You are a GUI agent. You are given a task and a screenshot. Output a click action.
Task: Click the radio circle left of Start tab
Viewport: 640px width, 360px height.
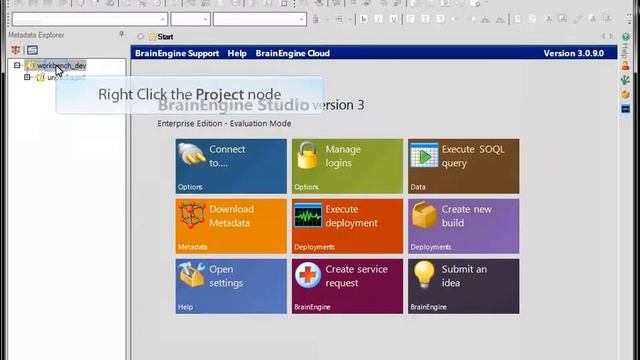coord(140,37)
